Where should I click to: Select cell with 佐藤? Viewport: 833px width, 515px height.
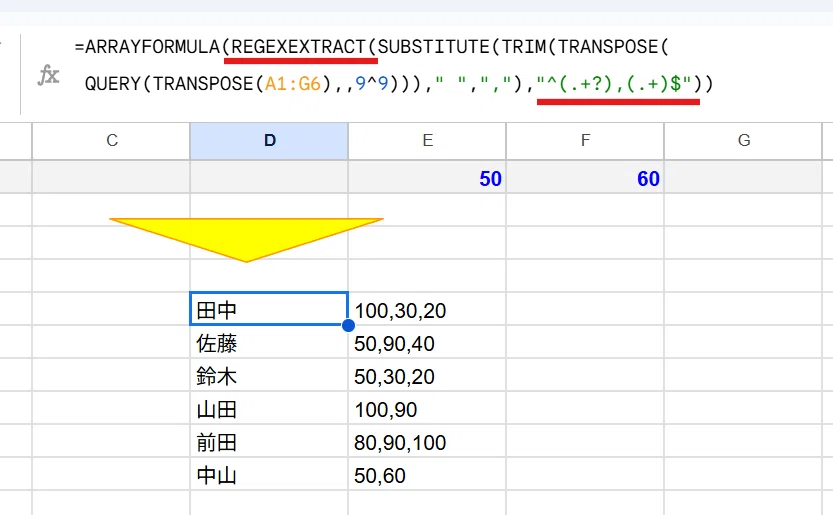click(269, 343)
